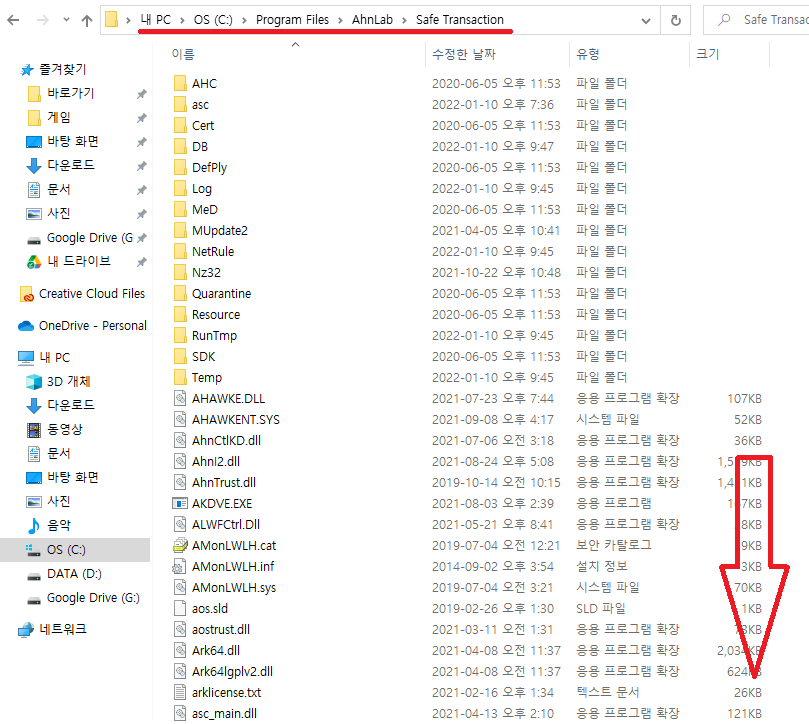Open pinned 다운로드 arrow icon in quick access
The image size is (809, 724).
tap(34, 166)
